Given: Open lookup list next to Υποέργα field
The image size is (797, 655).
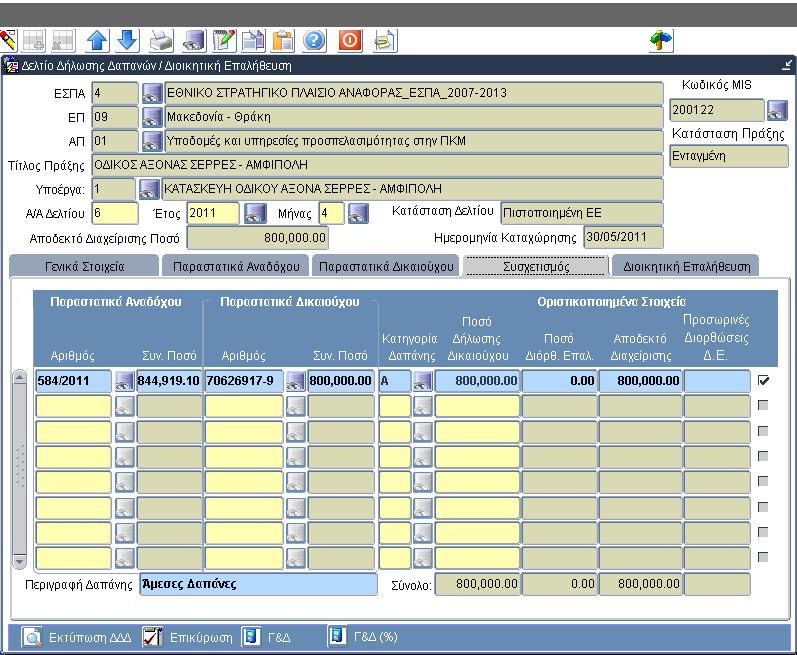Looking at the screenshot, I should tap(149, 189).
